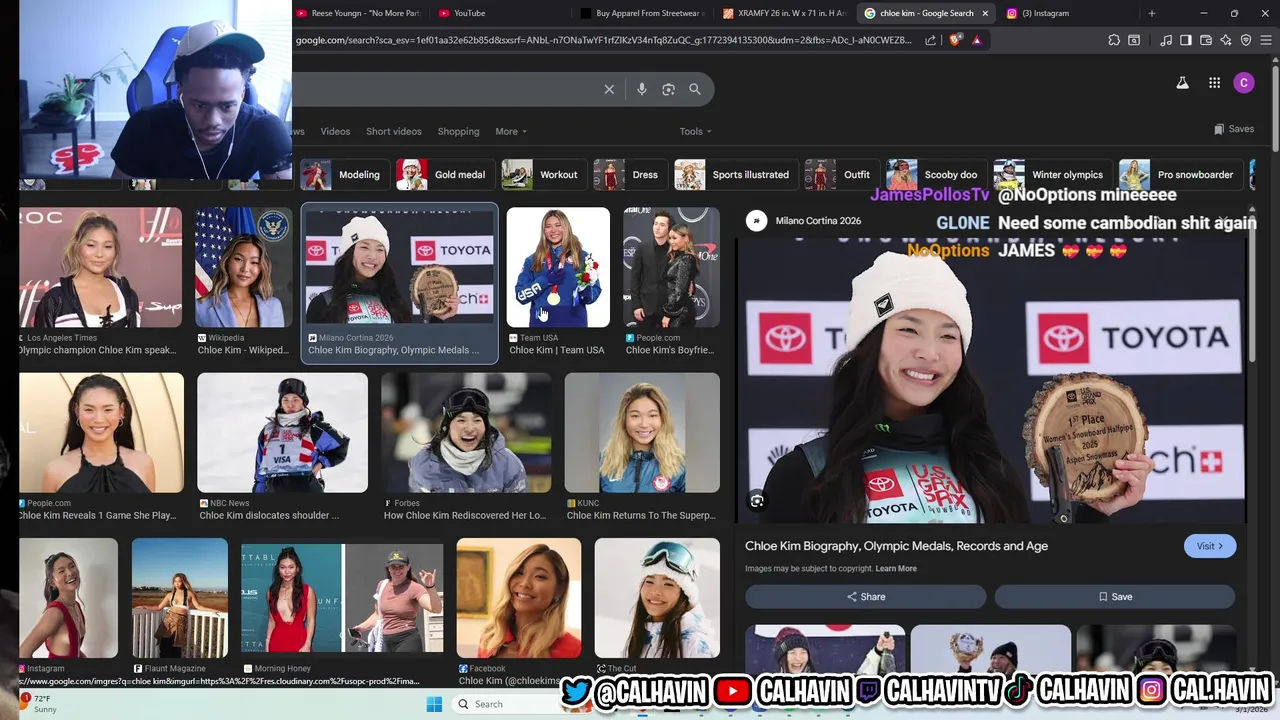Toggle the browser sidebar panel icon
Viewport: 1280px width, 720px height.
click(x=1185, y=40)
